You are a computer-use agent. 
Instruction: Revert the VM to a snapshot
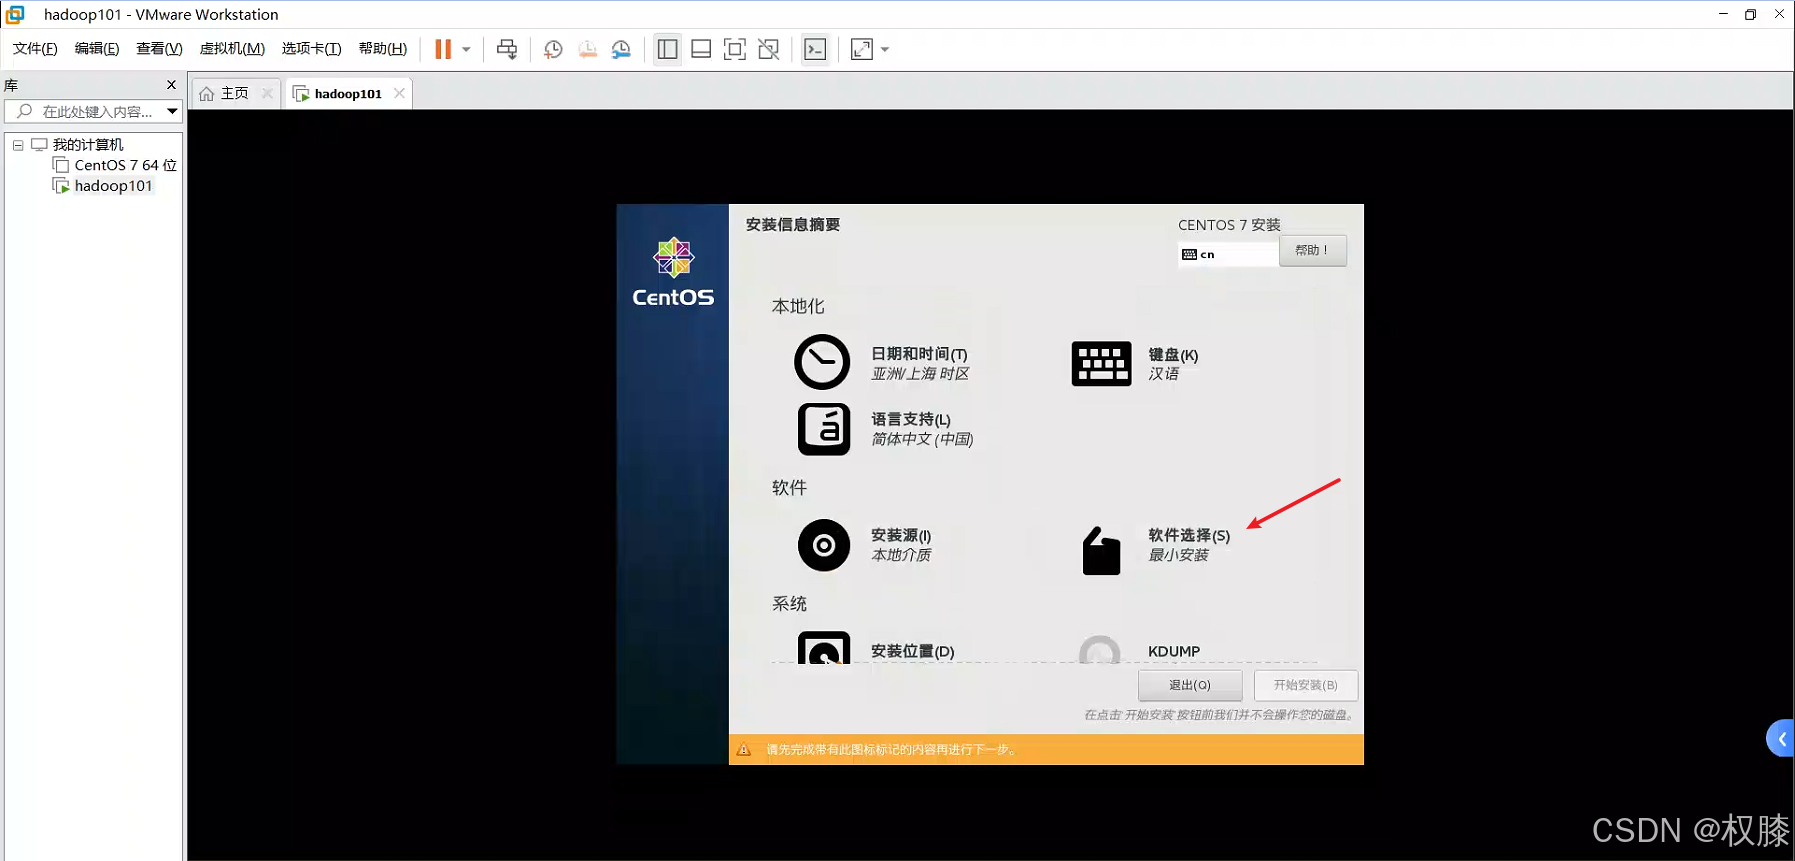588,49
